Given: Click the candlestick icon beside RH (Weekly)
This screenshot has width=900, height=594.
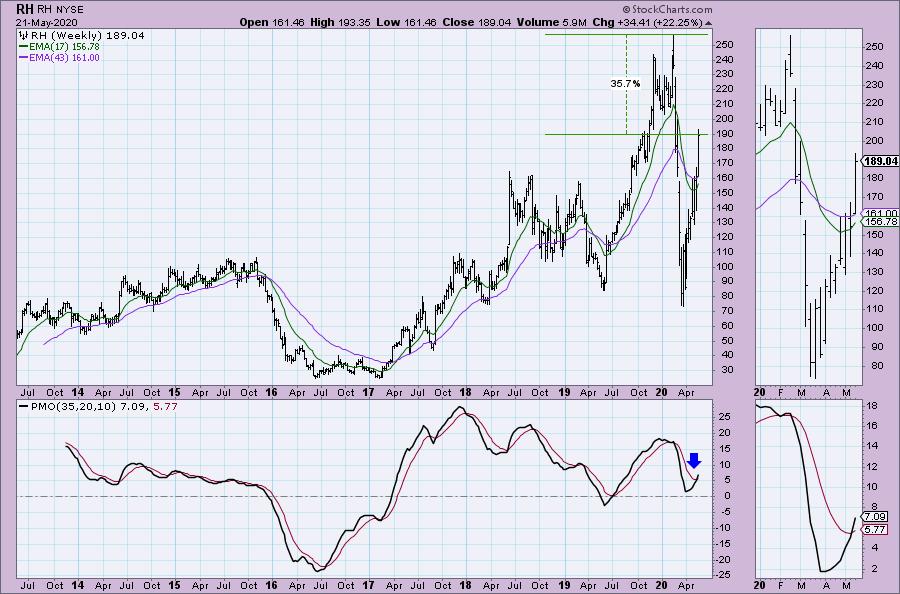Looking at the screenshot, I should [x=24, y=36].
